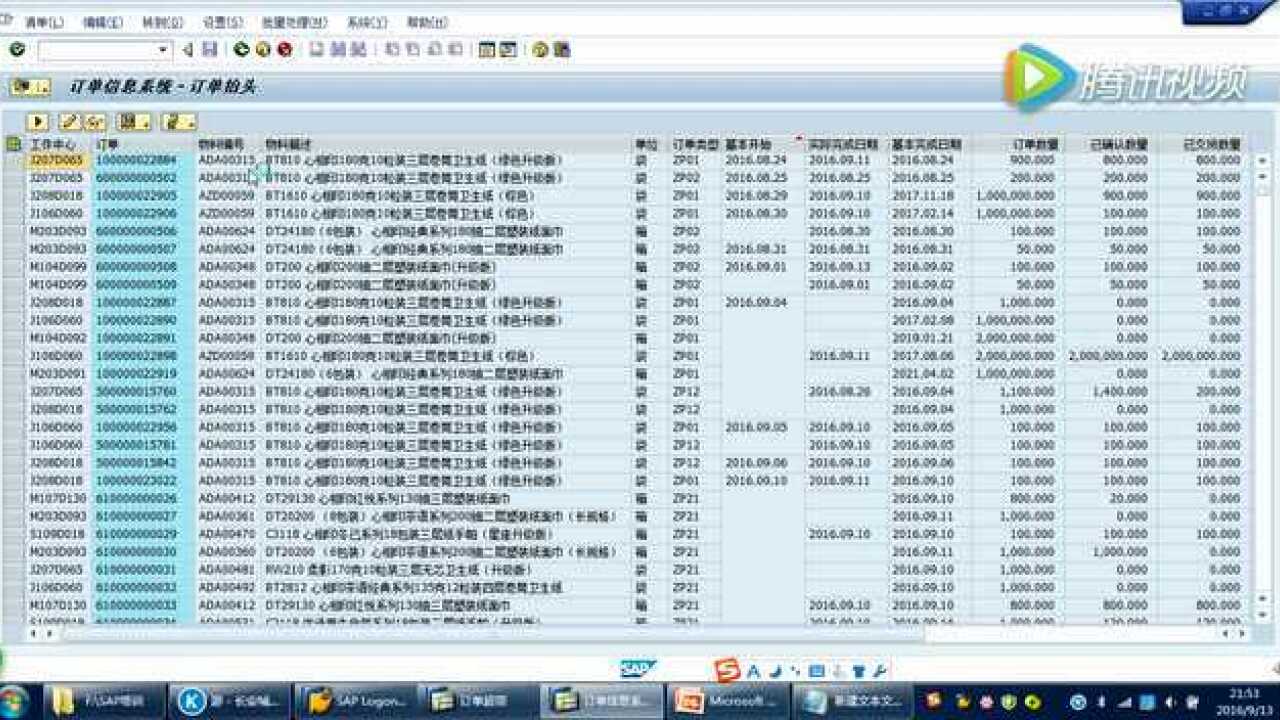1280x720 pixels.
Task: Click date 2021.04.02 in table
Action: [922, 374]
